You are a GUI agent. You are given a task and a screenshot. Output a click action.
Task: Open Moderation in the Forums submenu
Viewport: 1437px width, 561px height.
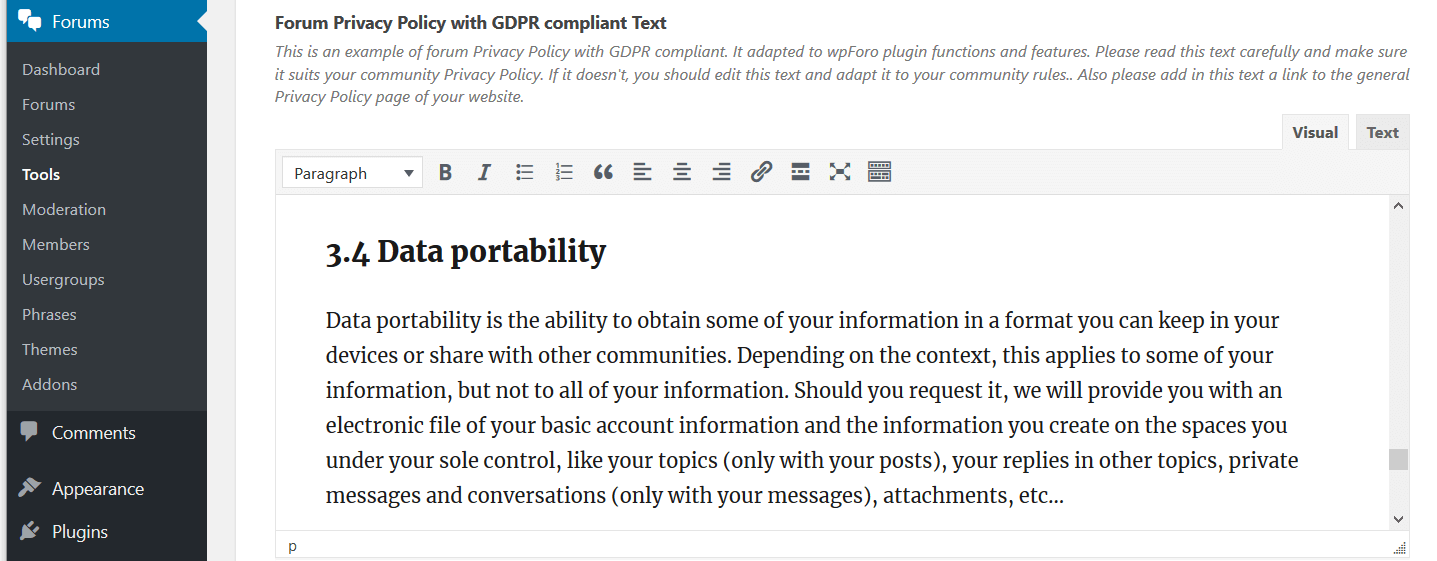pyautogui.click(x=64, y=209)
